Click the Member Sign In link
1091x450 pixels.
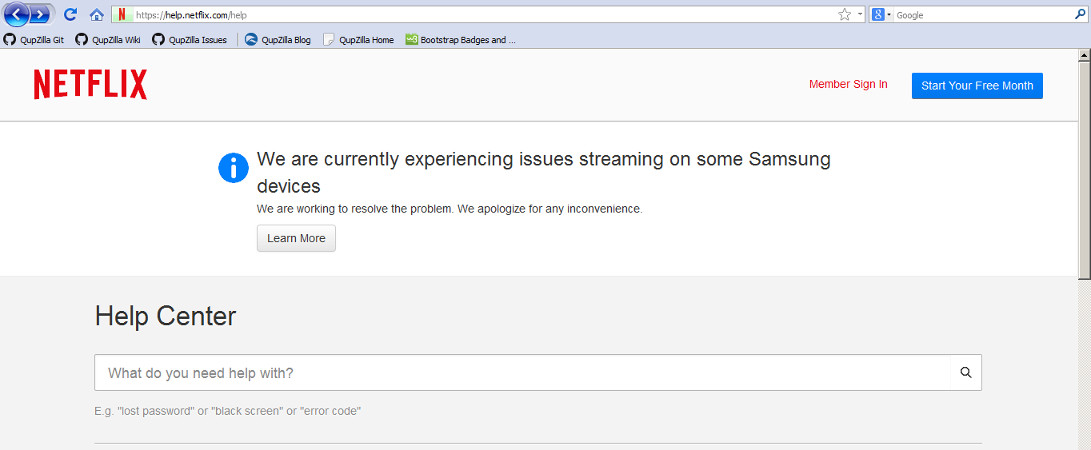(x=848, y=85)
